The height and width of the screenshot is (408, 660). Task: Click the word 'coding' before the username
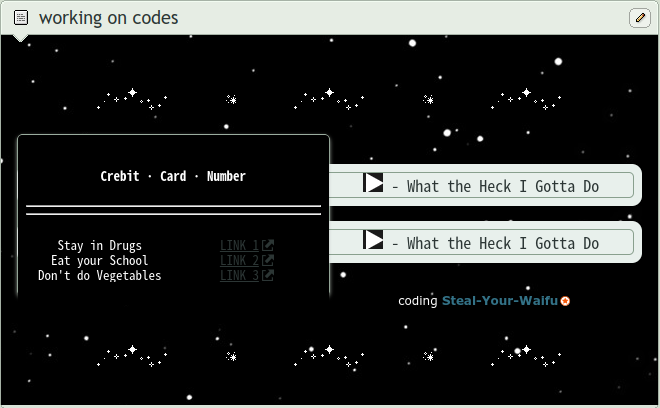pos(418,301)
